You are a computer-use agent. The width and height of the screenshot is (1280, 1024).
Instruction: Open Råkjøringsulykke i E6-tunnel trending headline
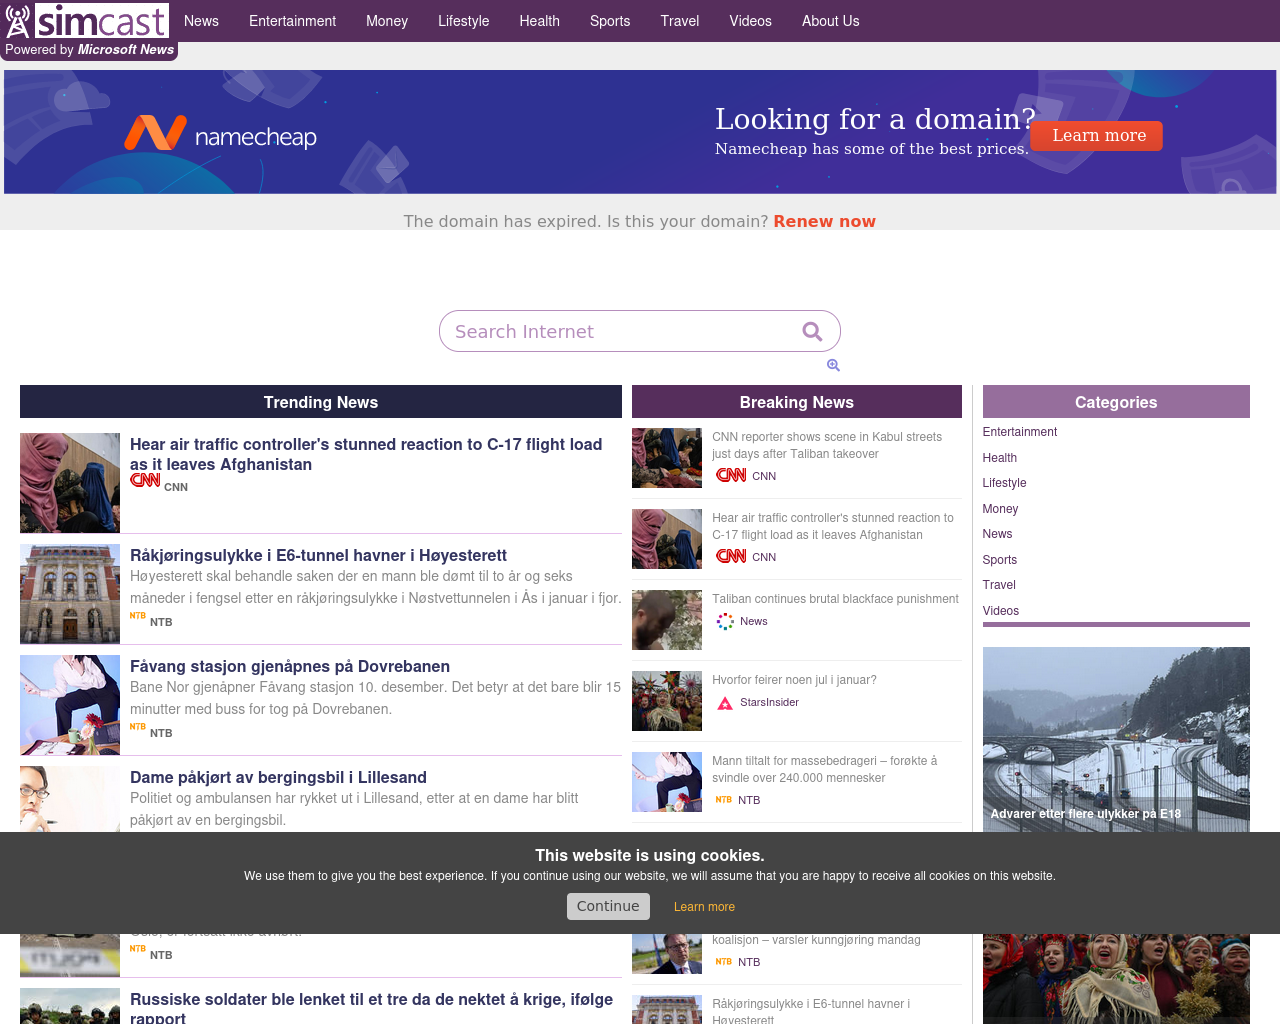pyautogui.click(x=318, y=555)
